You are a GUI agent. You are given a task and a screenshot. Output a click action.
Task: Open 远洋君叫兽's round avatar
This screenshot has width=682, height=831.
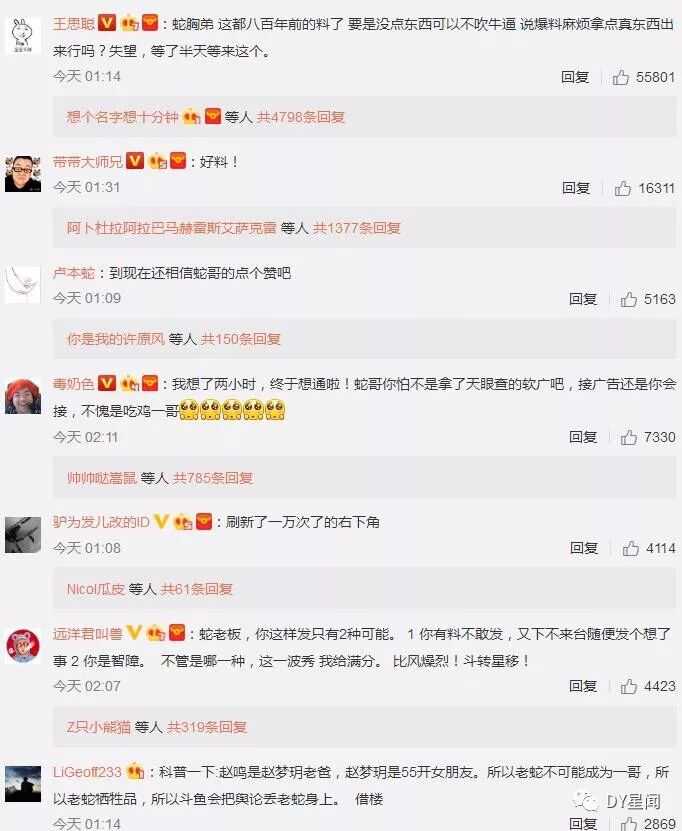[23, 646]
